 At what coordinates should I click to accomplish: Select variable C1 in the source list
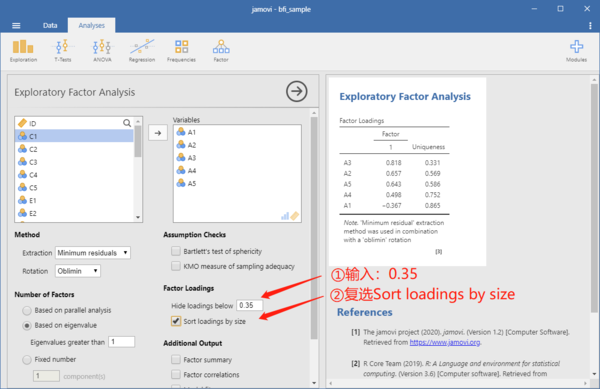pyautogui.click(x=74, y=136)
